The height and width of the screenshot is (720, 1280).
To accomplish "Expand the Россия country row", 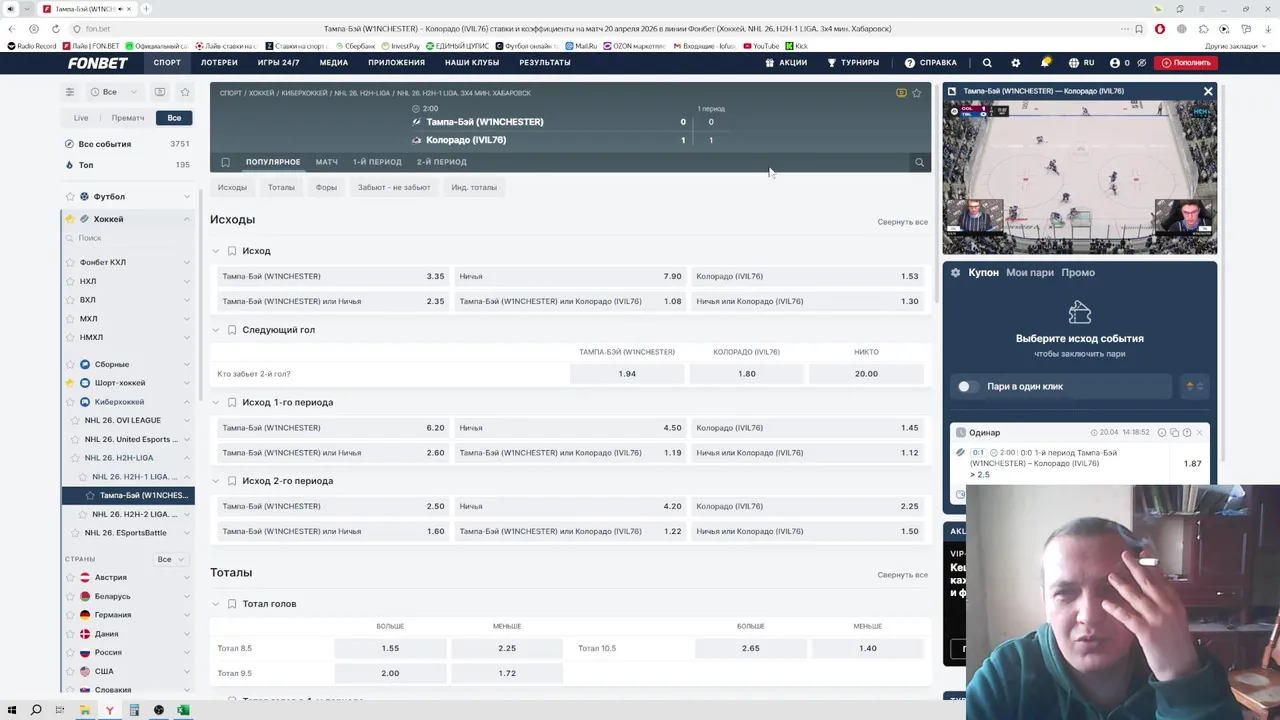I will pyautogui.click(x=186, y=652).
